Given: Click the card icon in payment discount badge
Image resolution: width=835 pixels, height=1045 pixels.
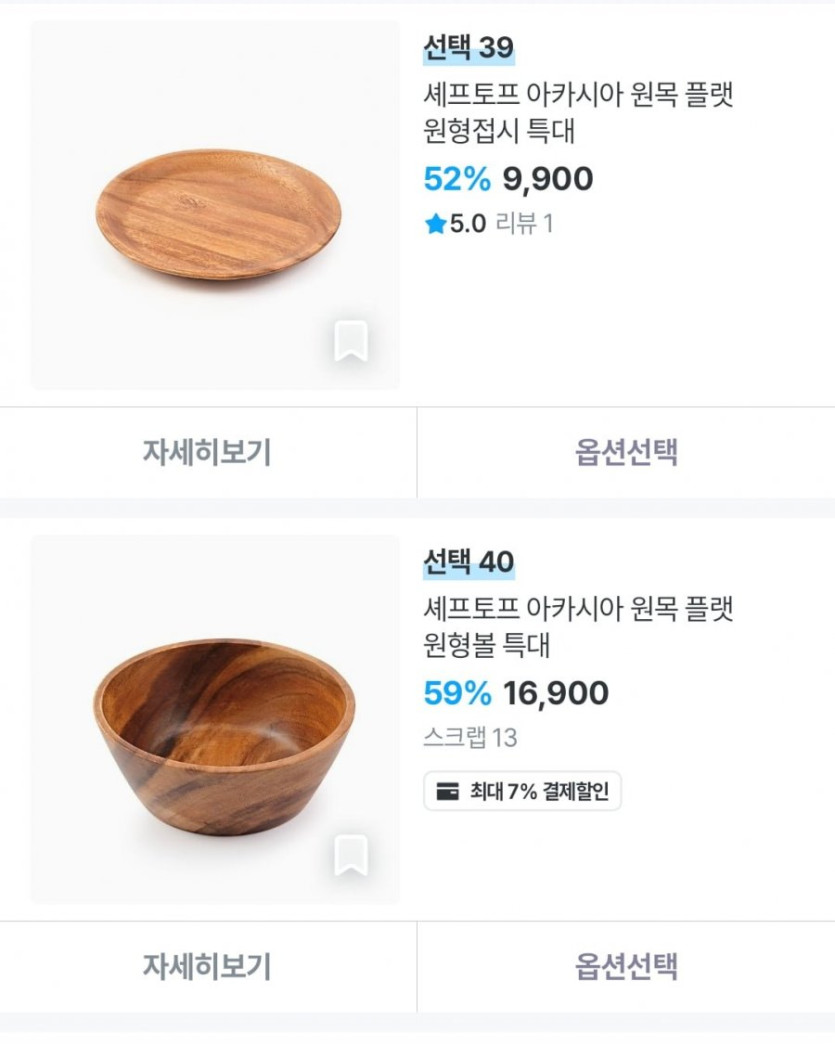Looking at the screenshot, I should pyautogui.click(x=449, y=793).
